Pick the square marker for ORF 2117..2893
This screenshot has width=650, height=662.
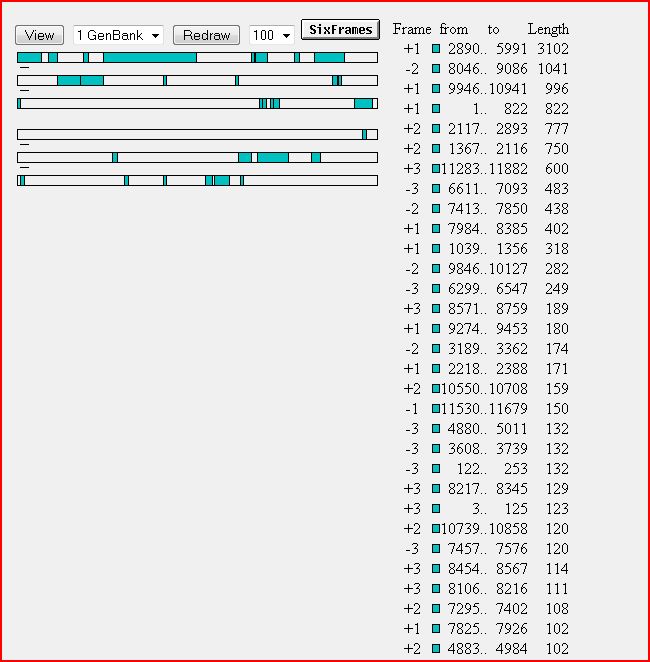pyautogui.click(x=436, y=129)
